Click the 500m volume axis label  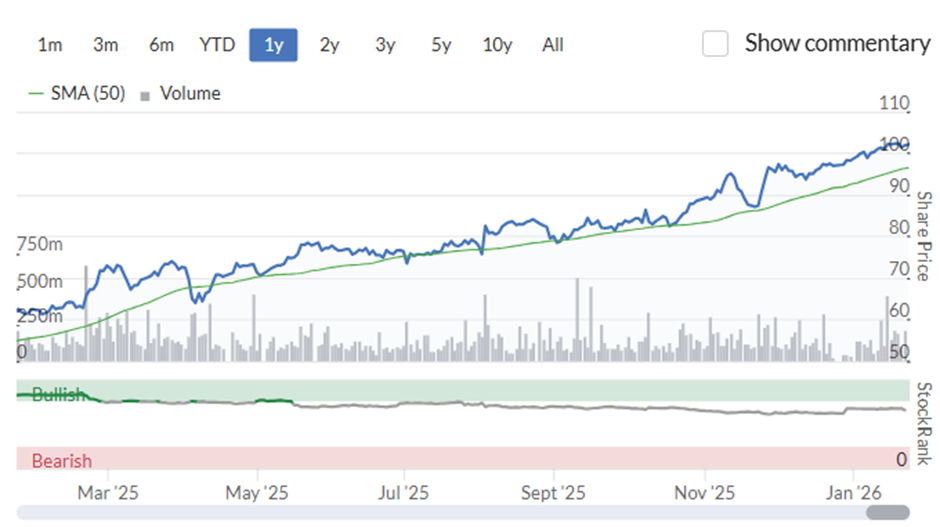click(40, 281)
